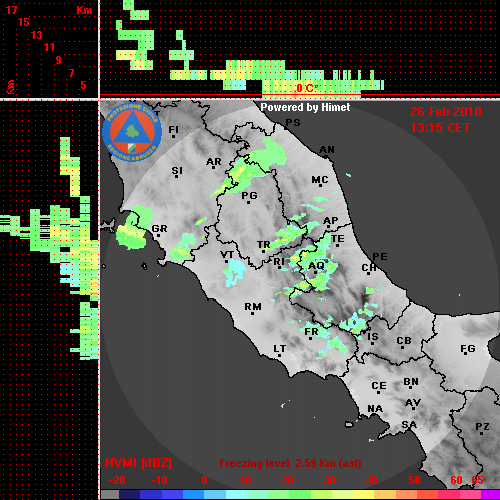Click the 'CH' city label on map
This screenshot has width=500, height=500.
click(369, 268)
